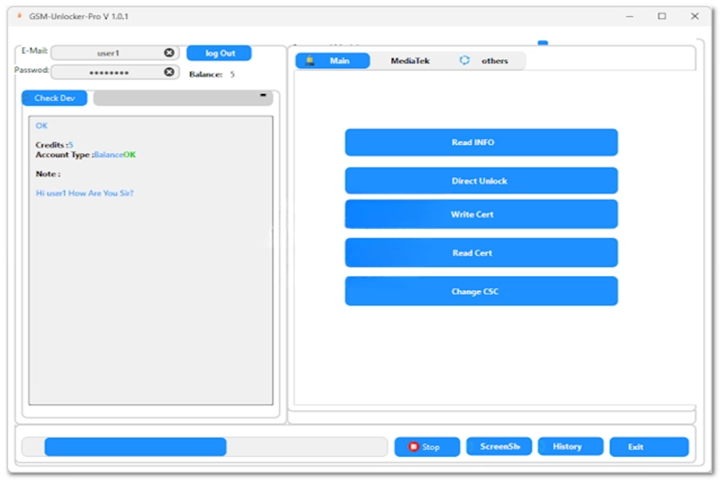Click the refresh icon beside others tab
Image resolution: width=720 pixels, height=480 pixels.
(465, 61)
